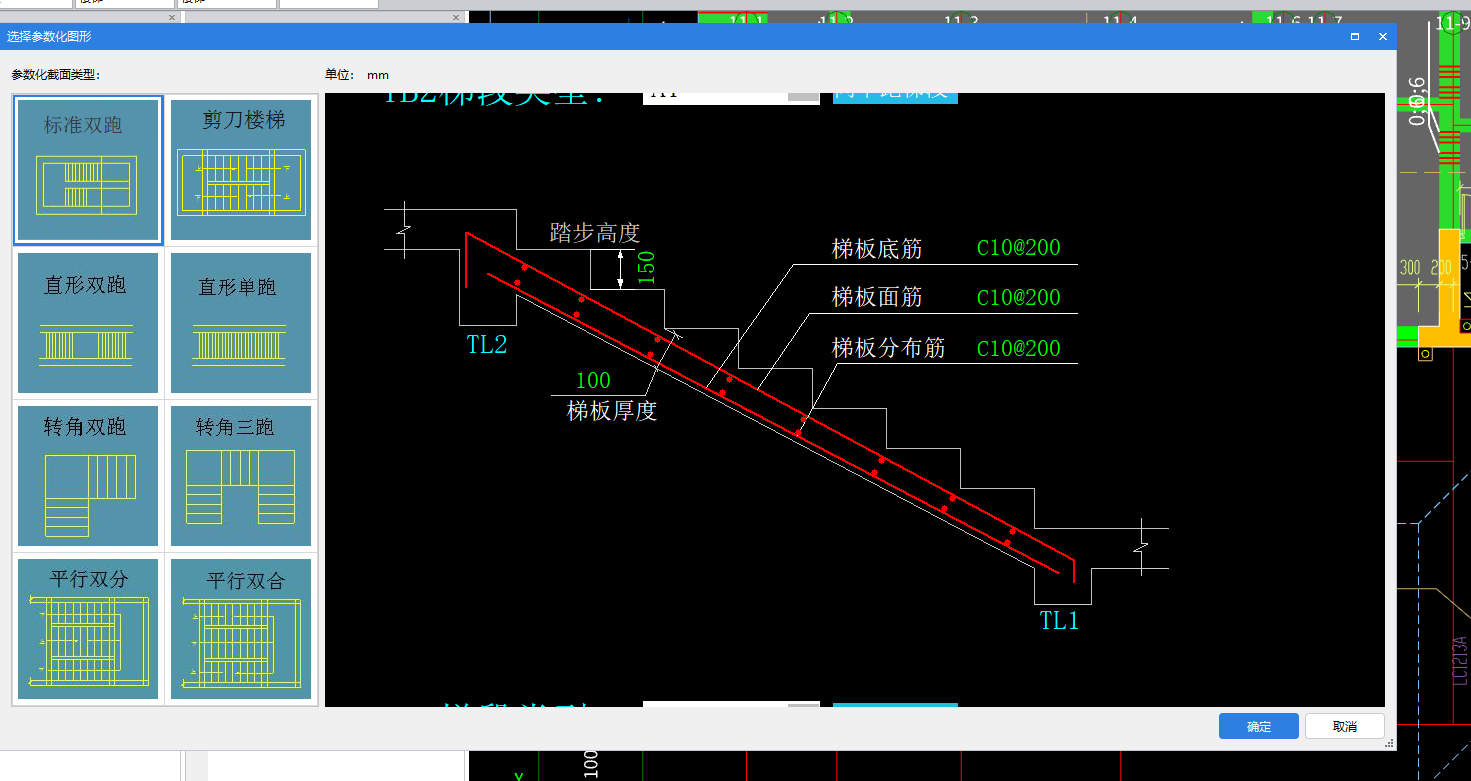Edit the 梯板底筋 value C10@200
This screenshot has width=1471, height=781.
click(x=1018, y=248)
